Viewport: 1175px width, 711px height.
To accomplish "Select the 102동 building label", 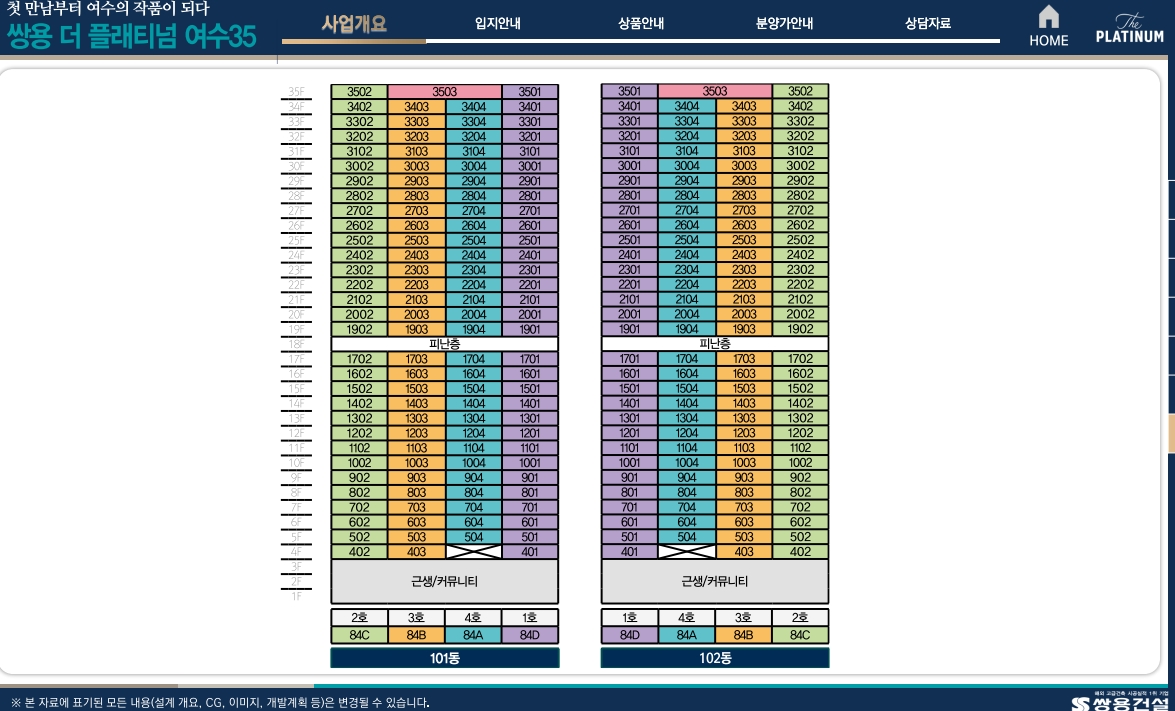I will 715,658.
